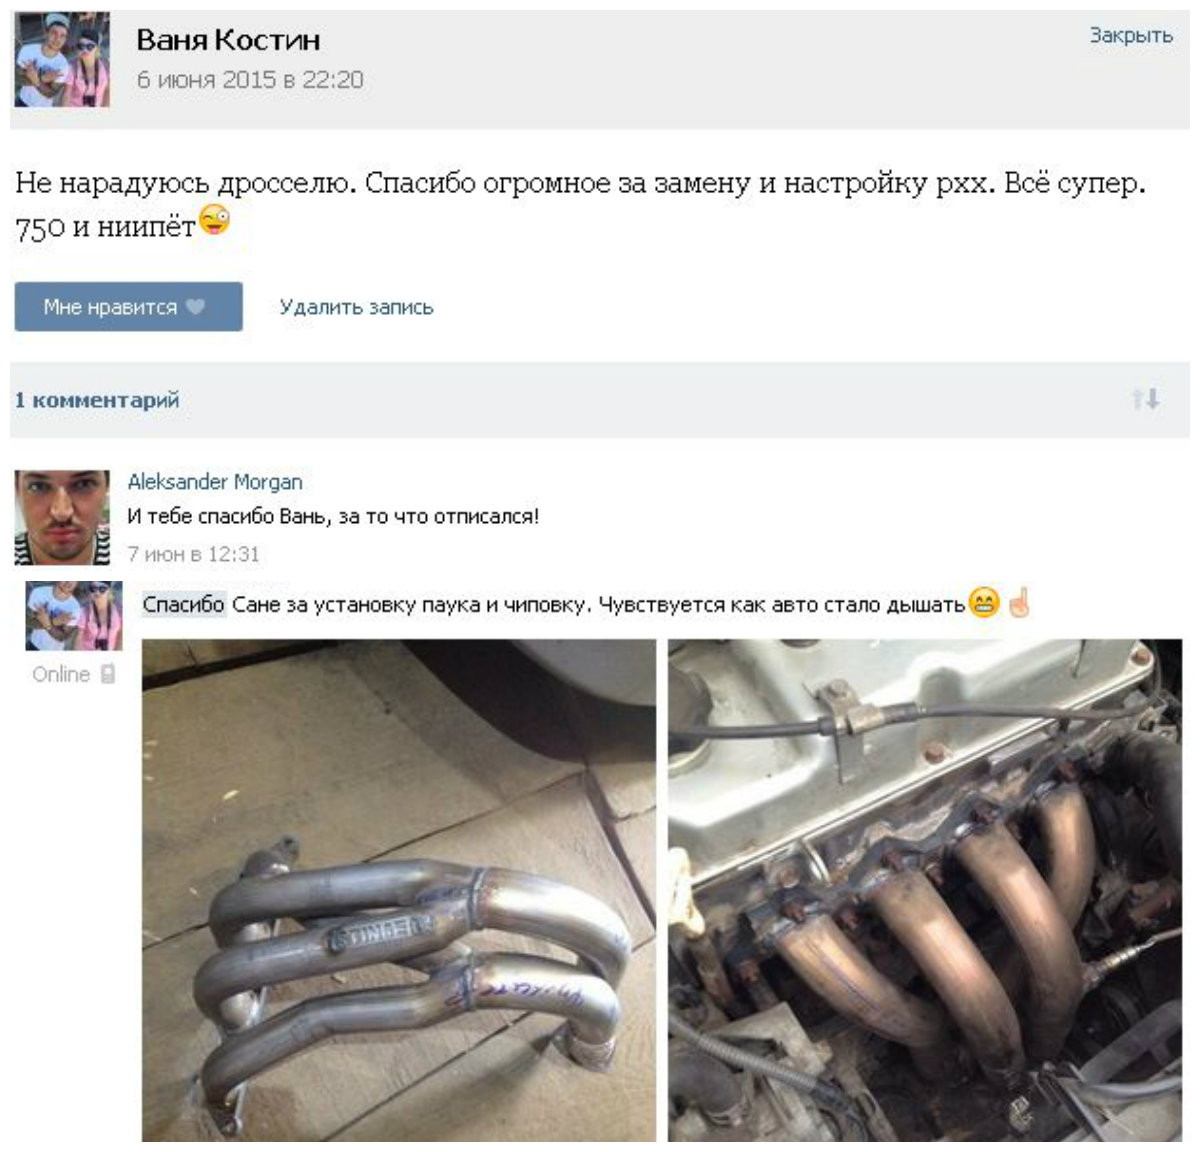Click the Мне нравится button
The height and width of the screenshot is (1152, 1200).
[128, 307]
